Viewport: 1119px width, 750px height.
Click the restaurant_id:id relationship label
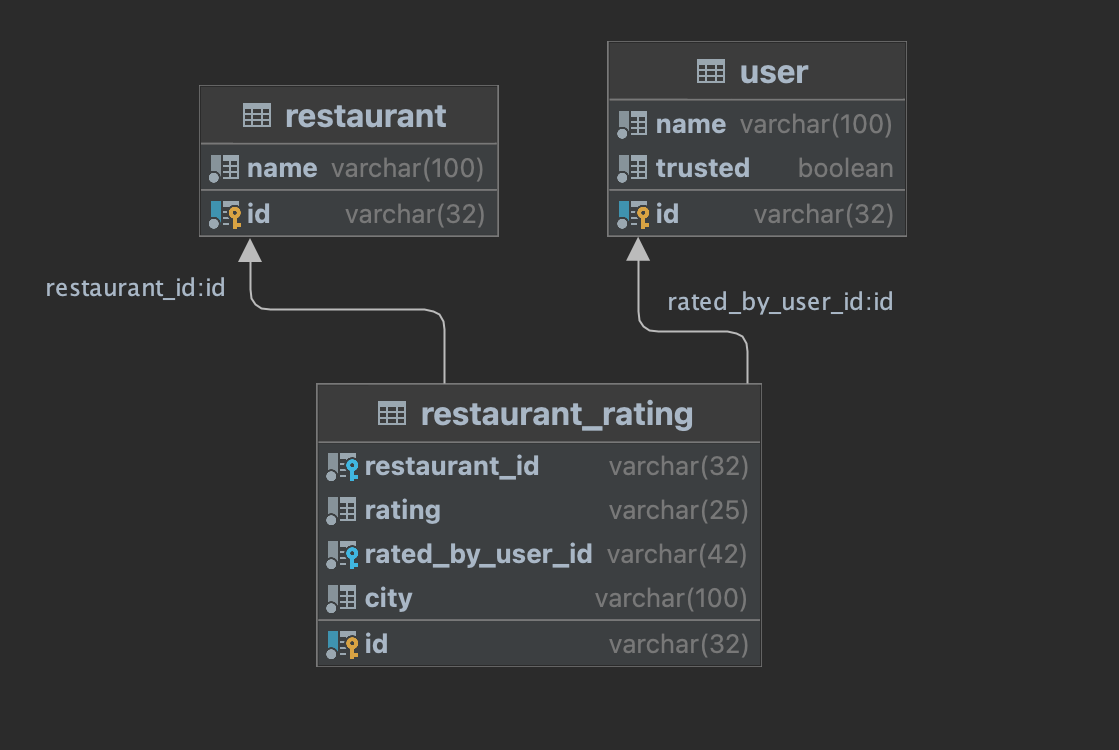[x=135, y=288]
